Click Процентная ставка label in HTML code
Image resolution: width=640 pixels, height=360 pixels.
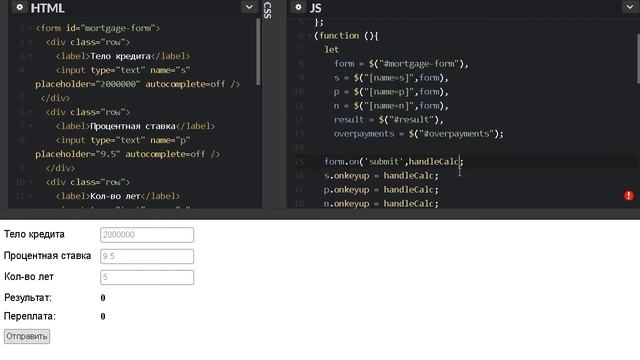pyautogui.click(x=135, y=126)
